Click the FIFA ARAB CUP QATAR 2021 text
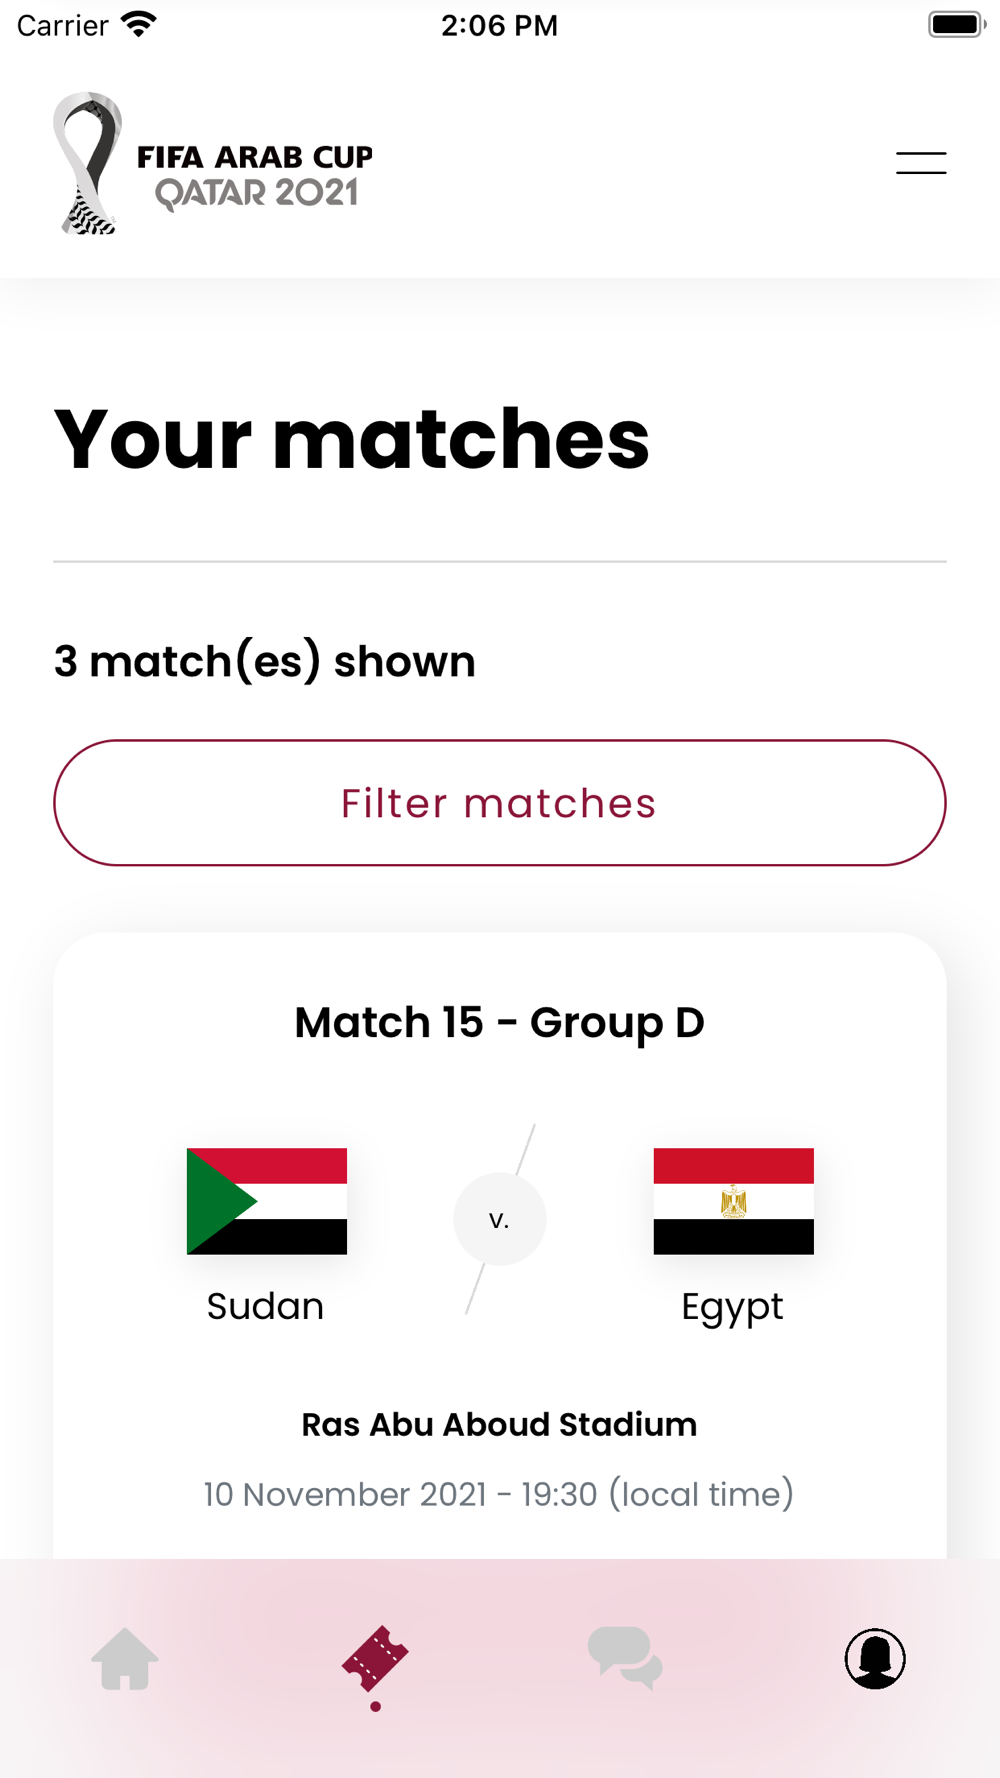Image resolution: width=1000 pixels, height=1778 pixels. pos(255,176)
